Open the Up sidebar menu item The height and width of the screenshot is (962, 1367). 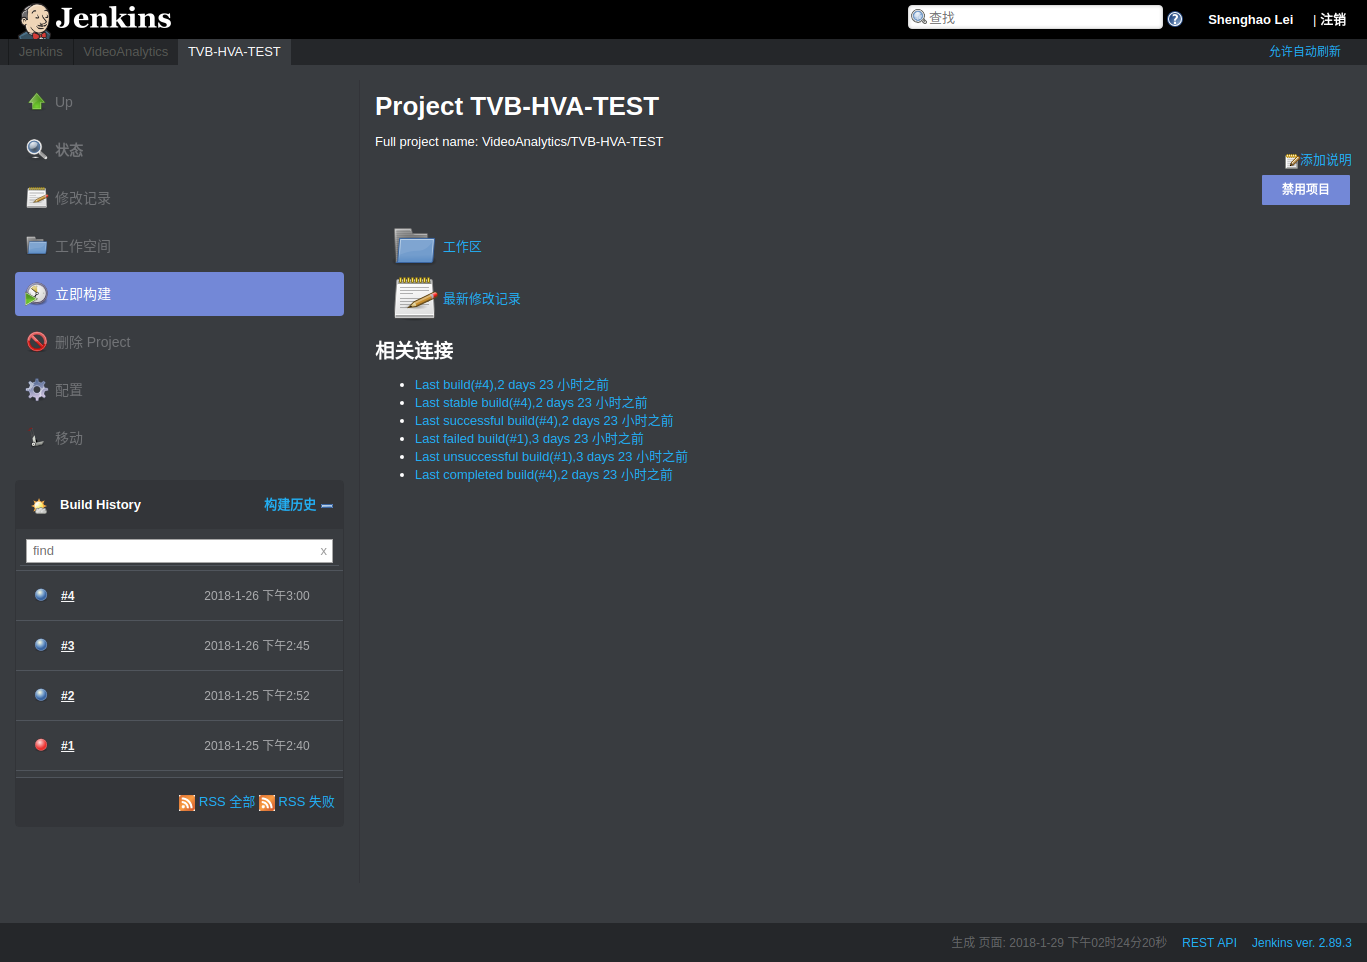click(180, 102)
